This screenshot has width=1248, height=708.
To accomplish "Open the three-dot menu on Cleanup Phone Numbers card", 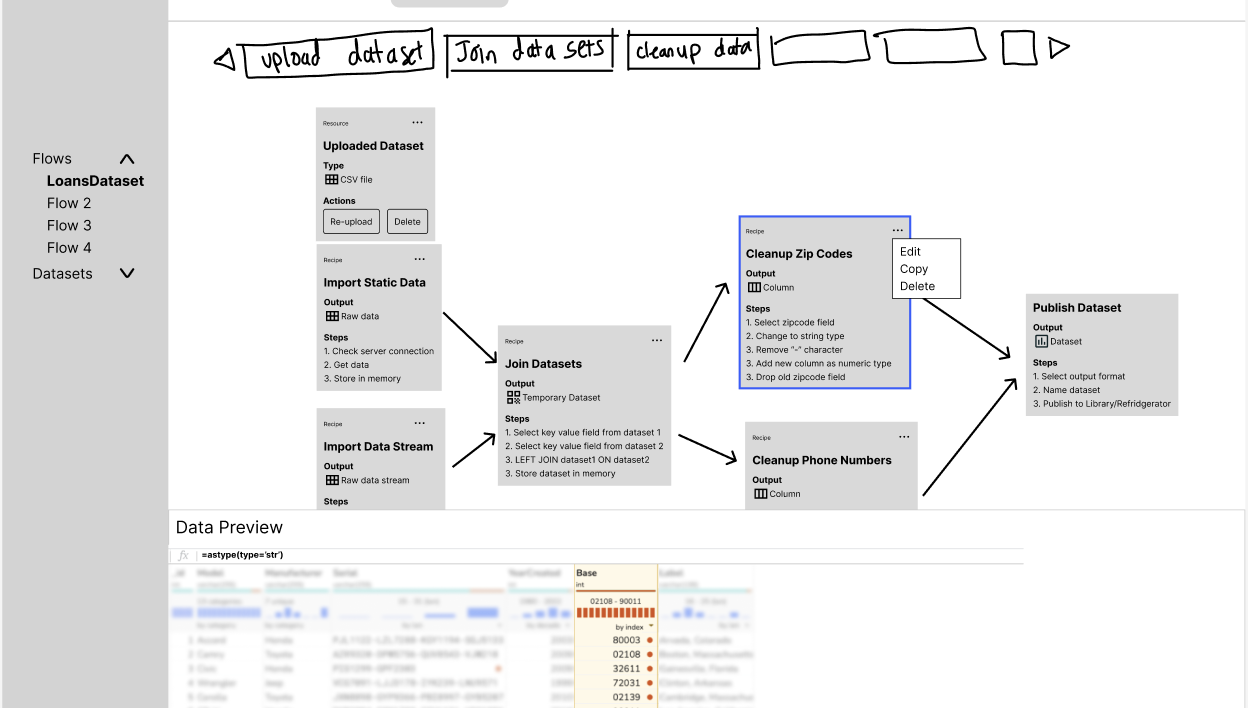I will click(x=905, y=437).
